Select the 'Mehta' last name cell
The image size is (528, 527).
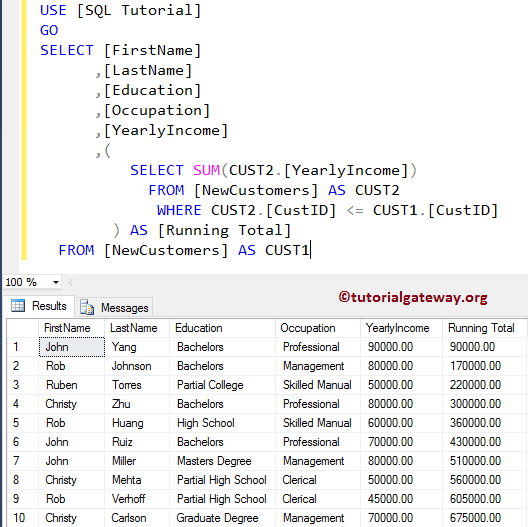point(137,480)
